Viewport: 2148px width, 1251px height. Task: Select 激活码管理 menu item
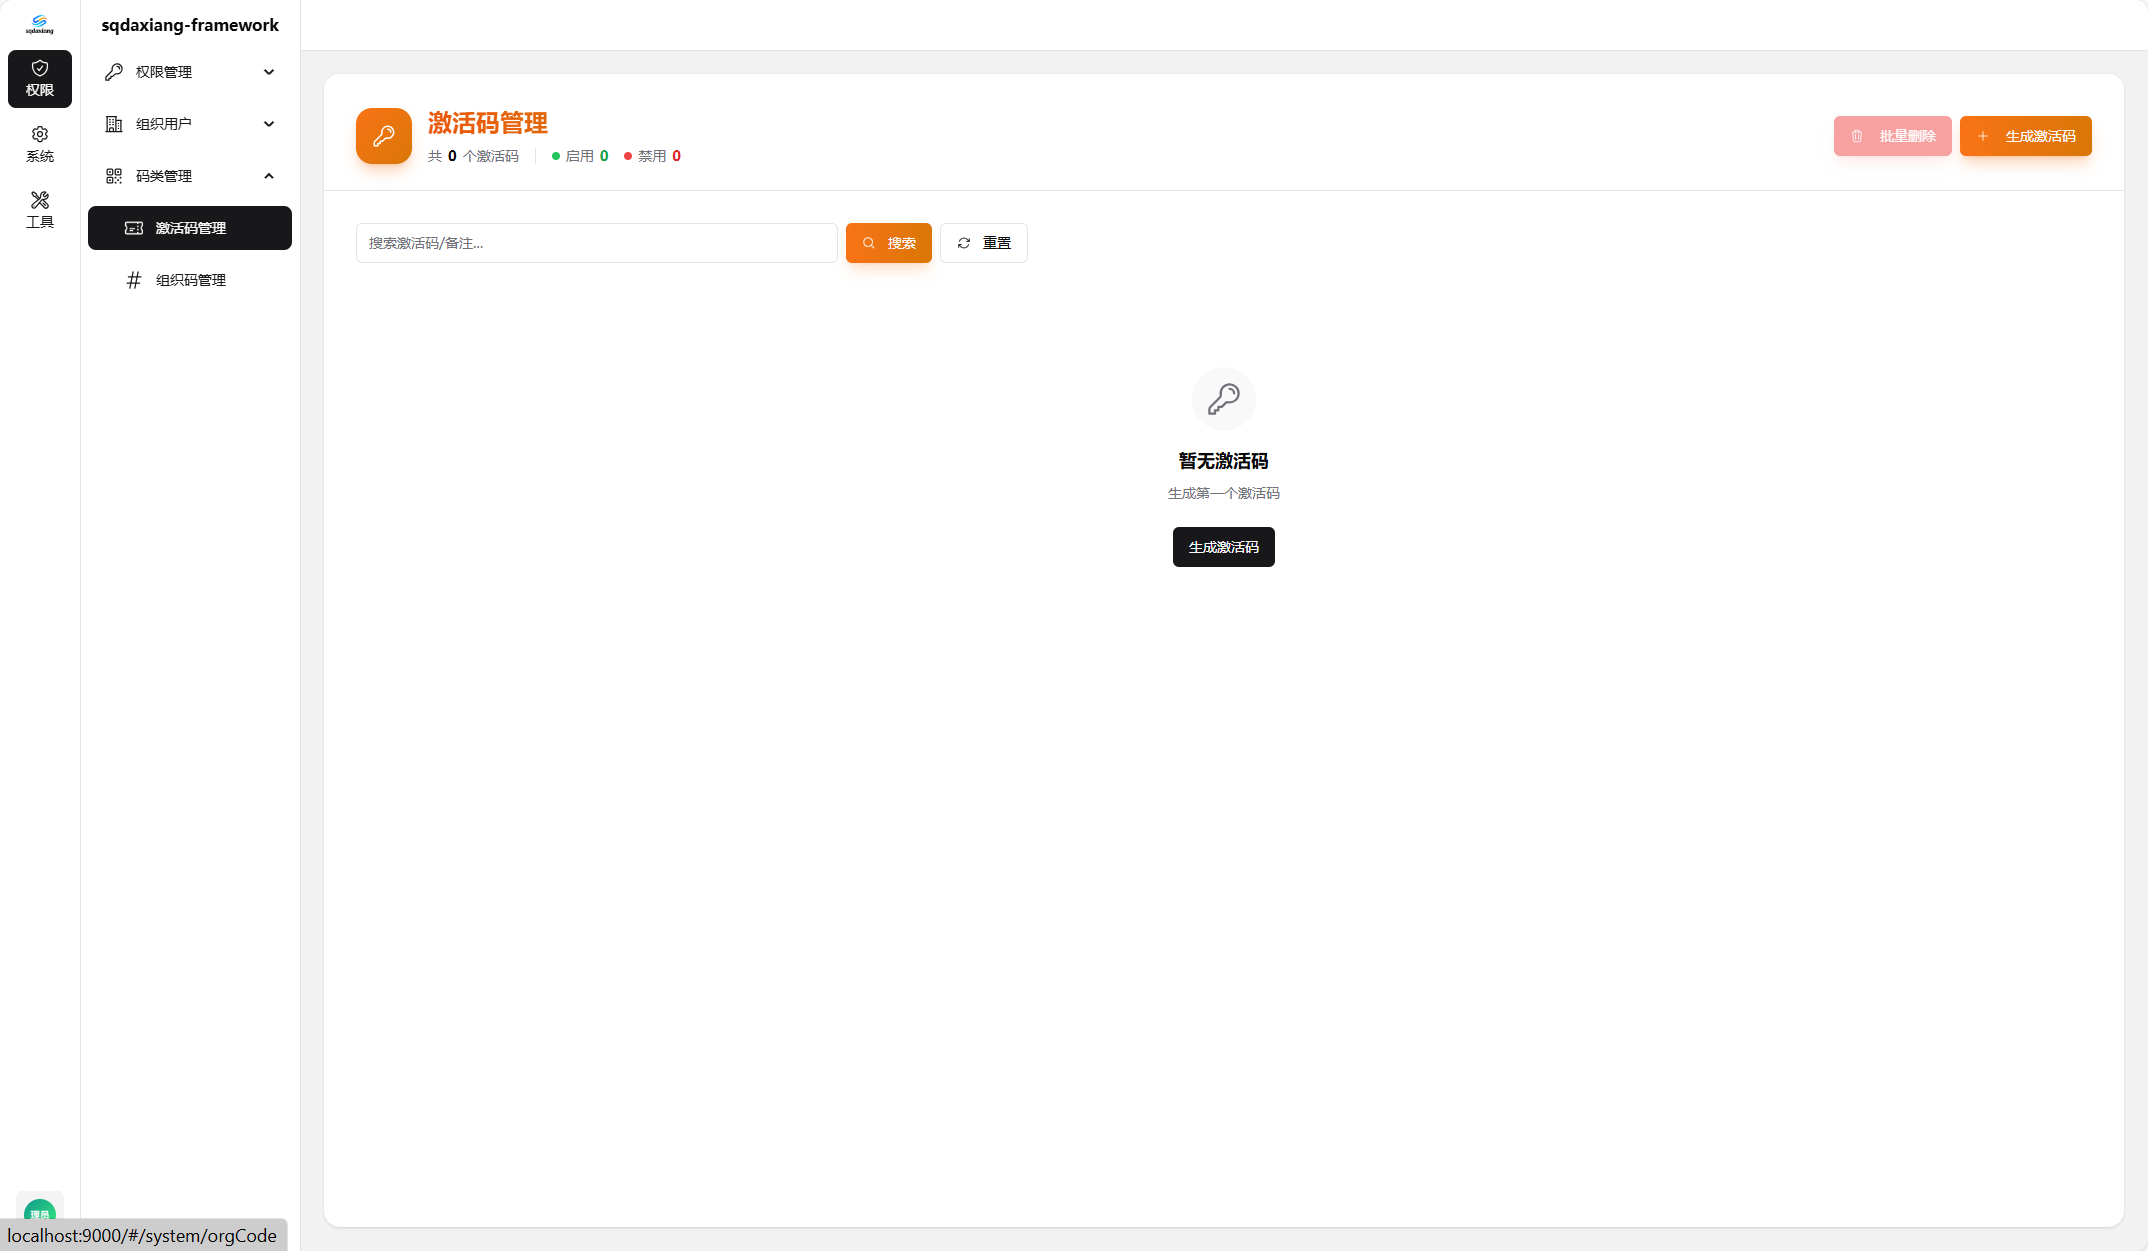click(190, 228)
